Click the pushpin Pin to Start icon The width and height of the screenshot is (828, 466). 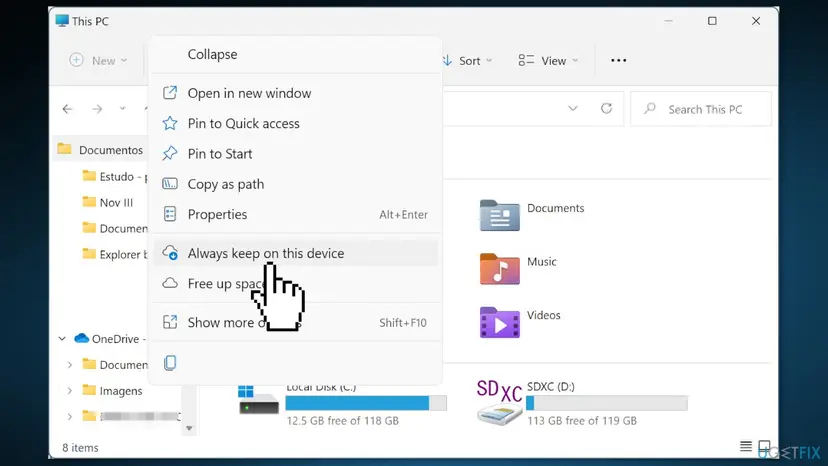point(170,154)
